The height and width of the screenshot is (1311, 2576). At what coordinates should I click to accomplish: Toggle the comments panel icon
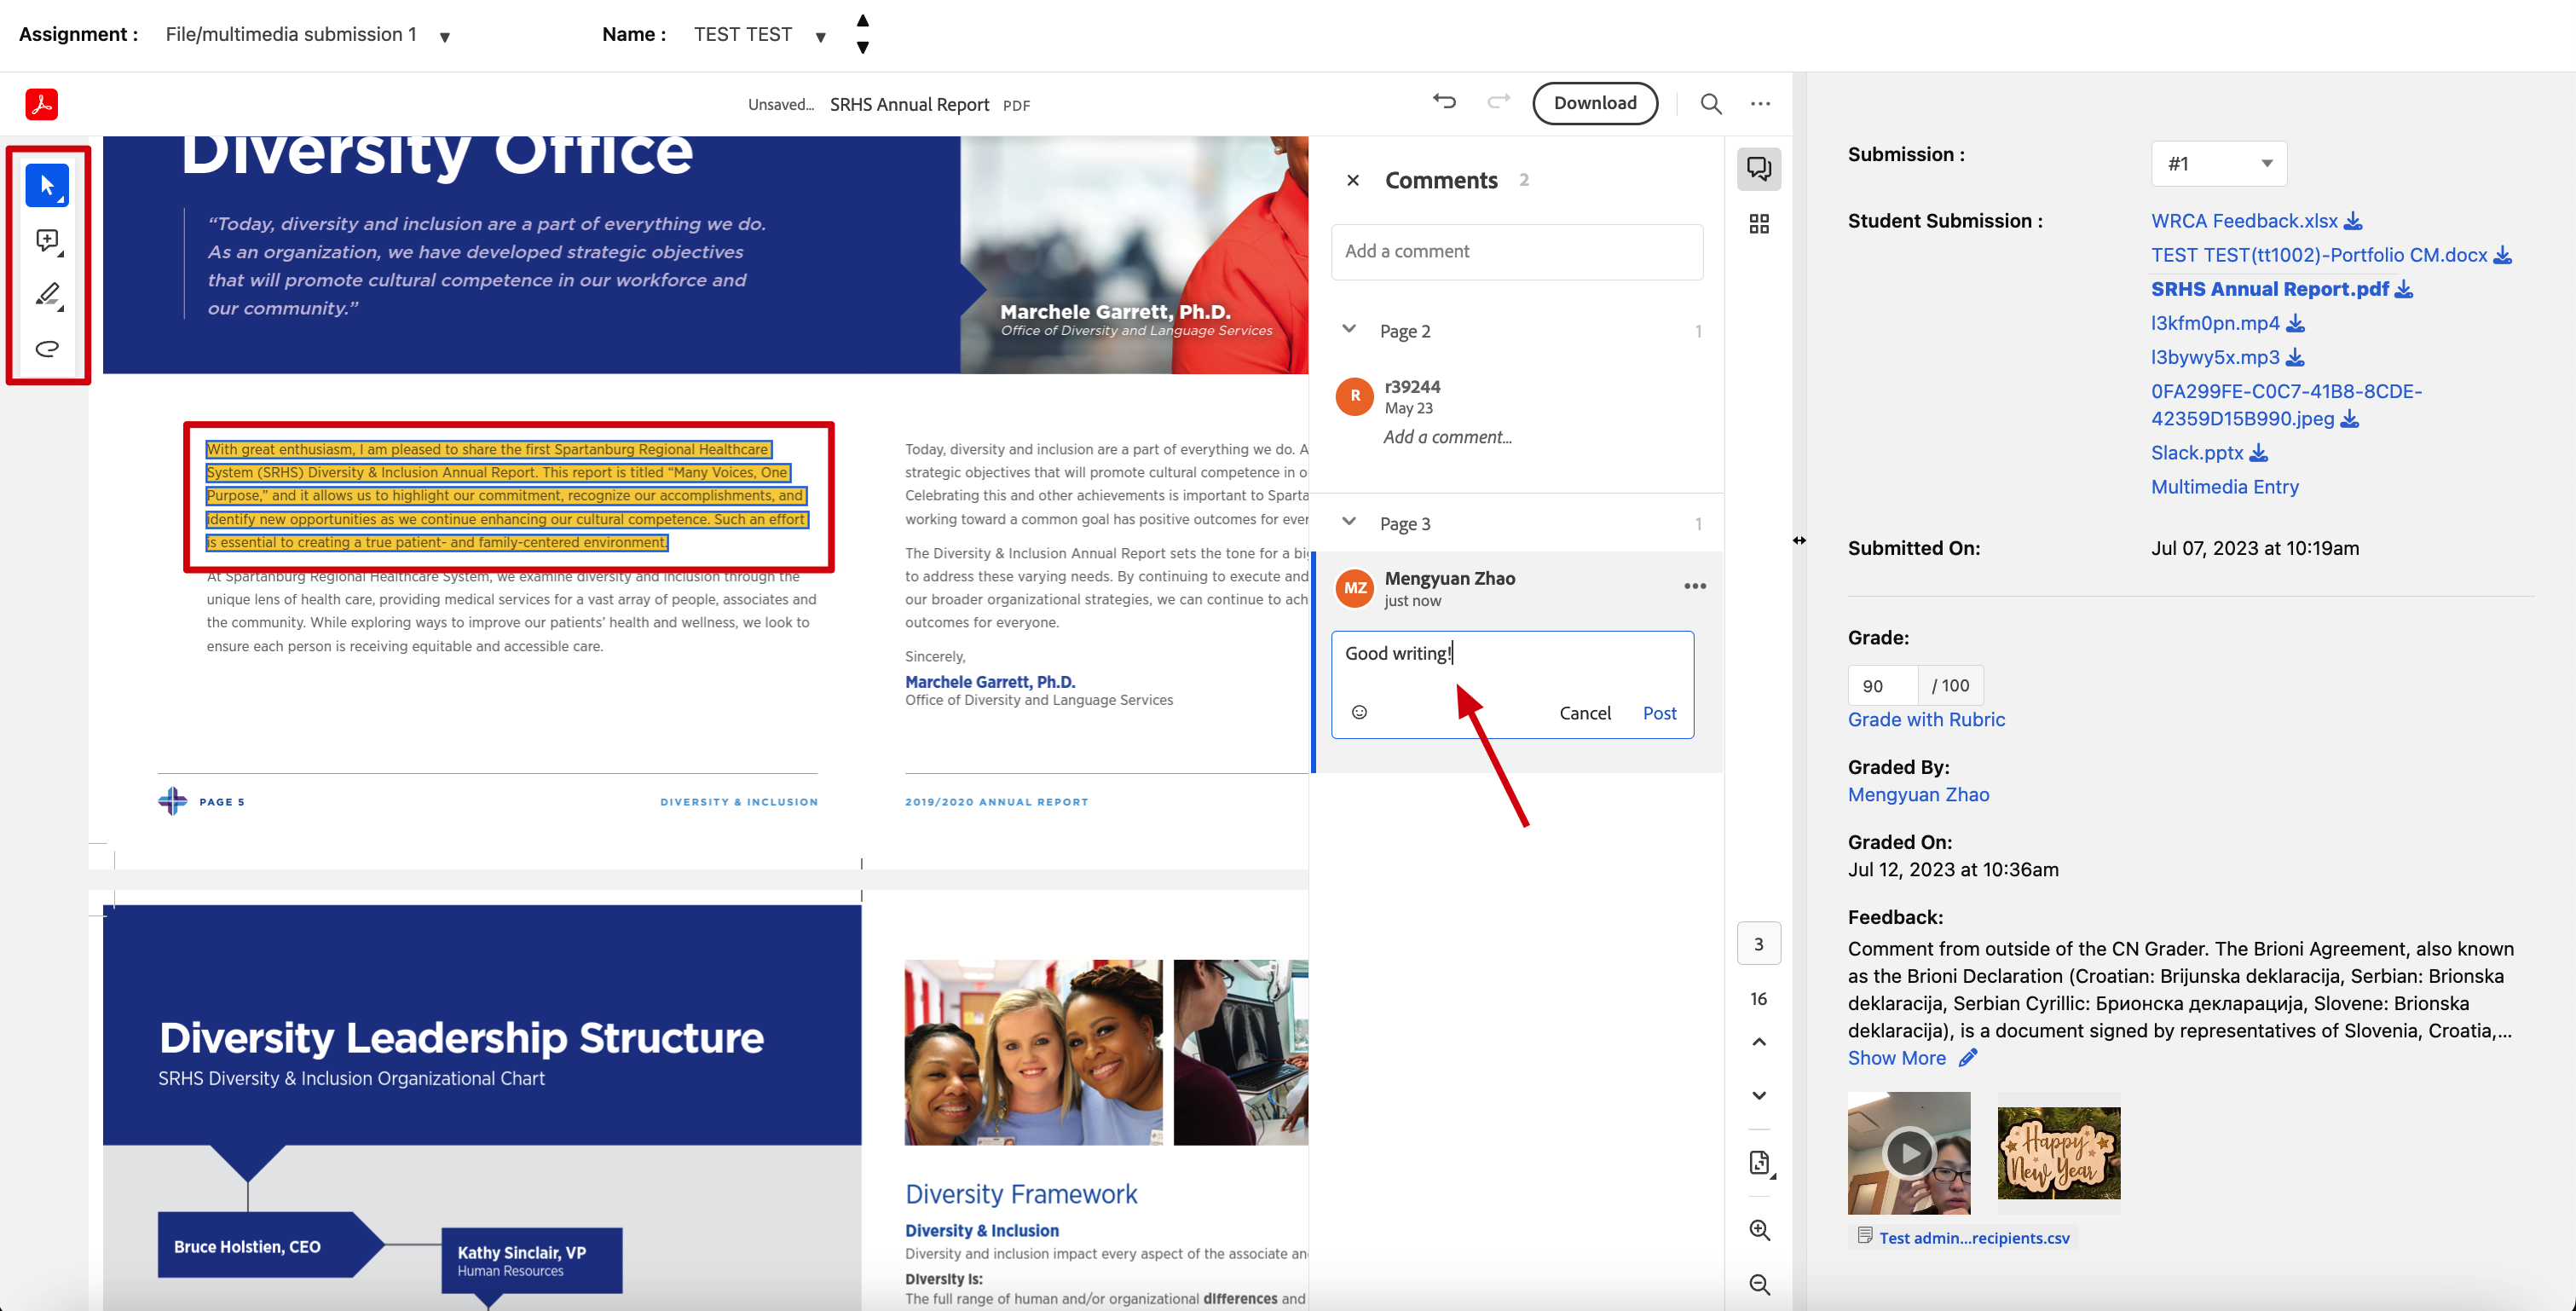[1759, 169]
